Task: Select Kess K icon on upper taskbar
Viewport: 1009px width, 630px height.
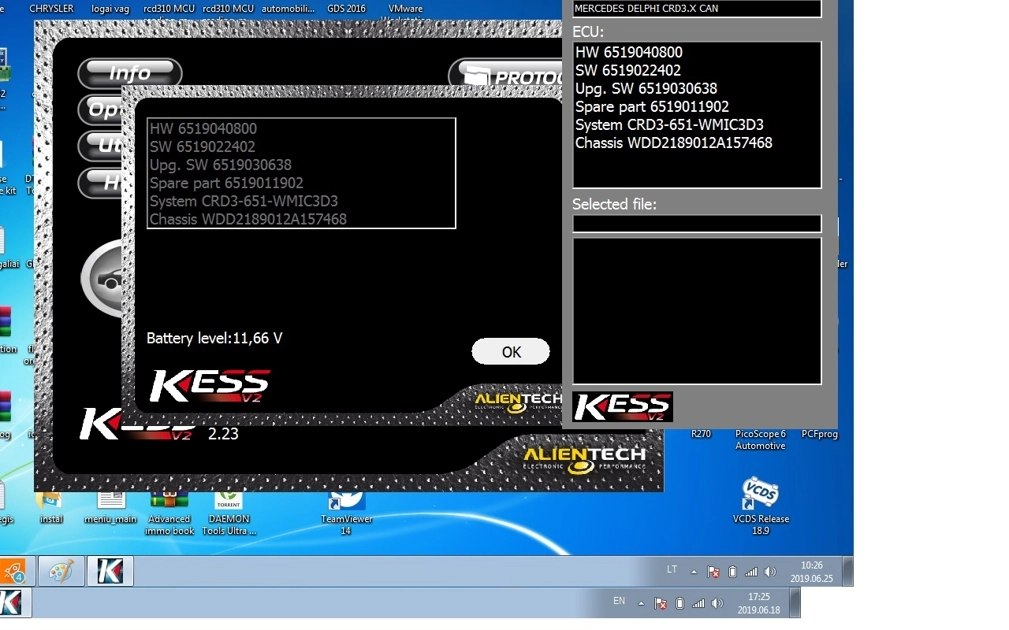Action: tap(110, 571)
